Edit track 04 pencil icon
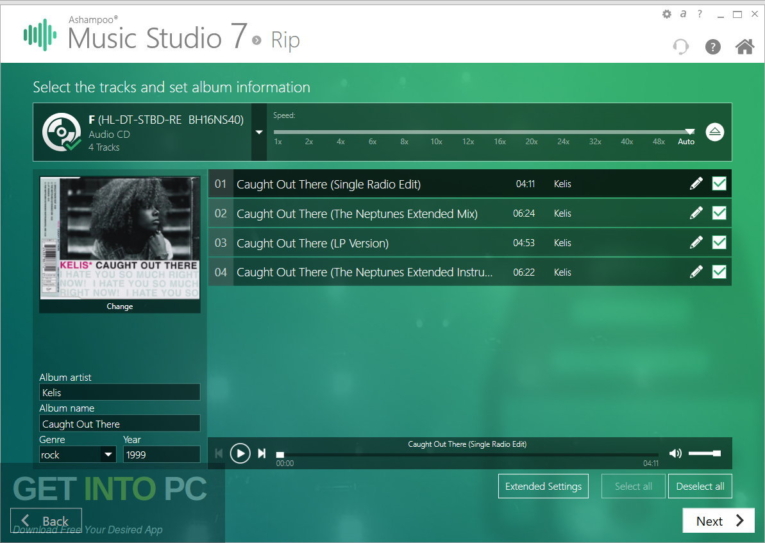The height and width of the screenshot is (543, 765). pos(696,272)
